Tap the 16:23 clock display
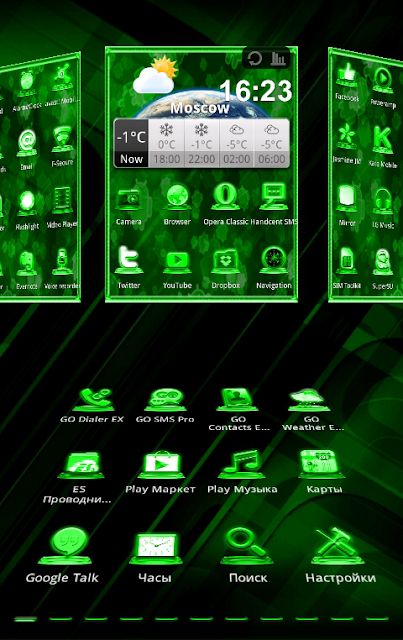Viewport: 403px width, 640px height. [256, 91]
